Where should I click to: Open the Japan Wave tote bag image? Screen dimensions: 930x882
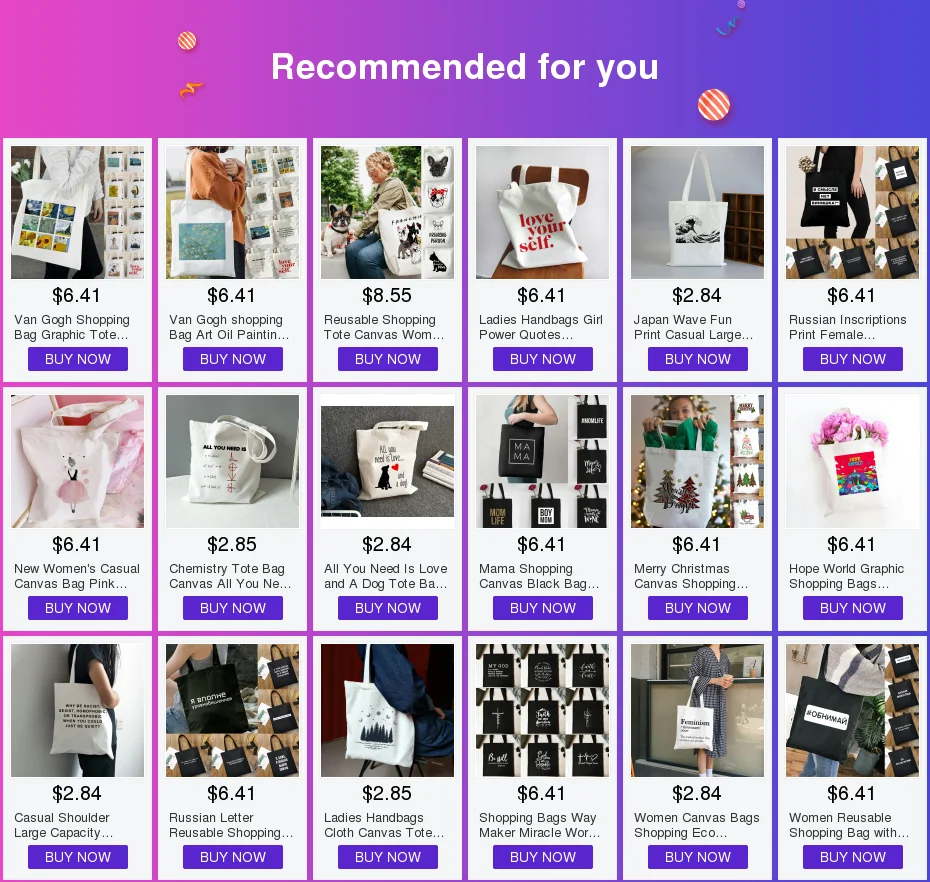(698, 212)
